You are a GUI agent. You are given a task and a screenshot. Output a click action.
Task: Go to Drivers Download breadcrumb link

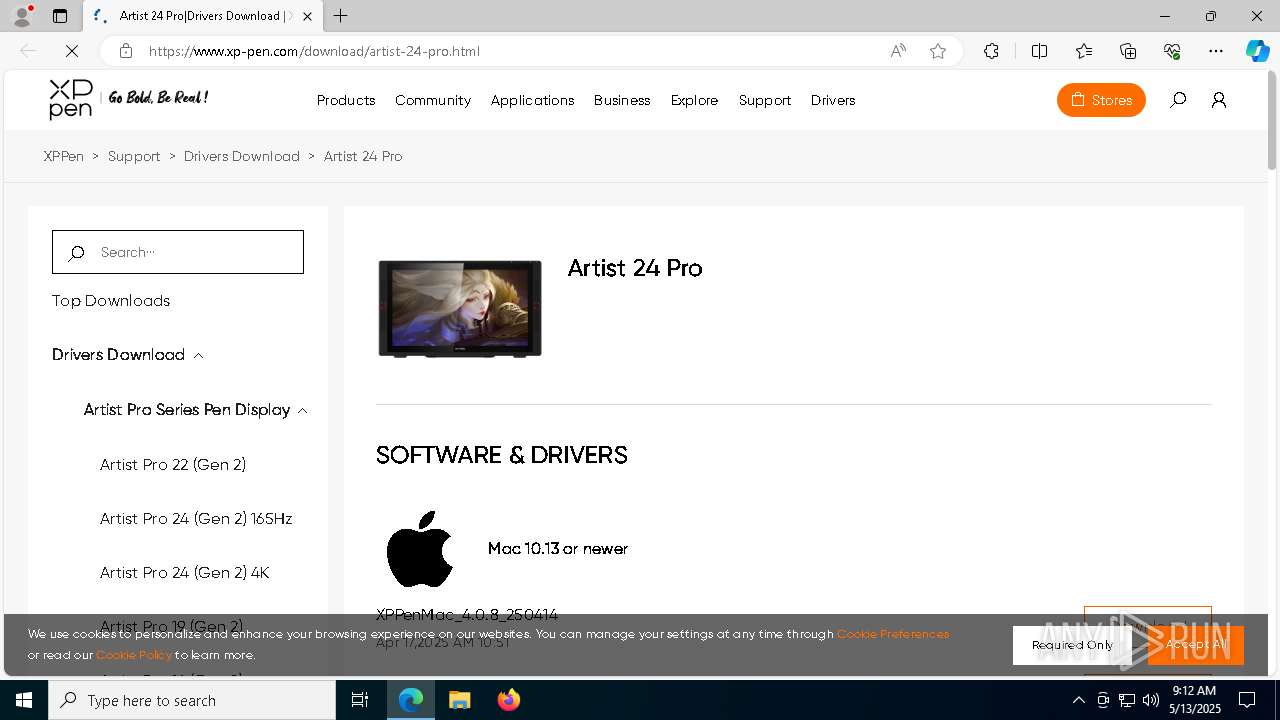click(242, 156)
